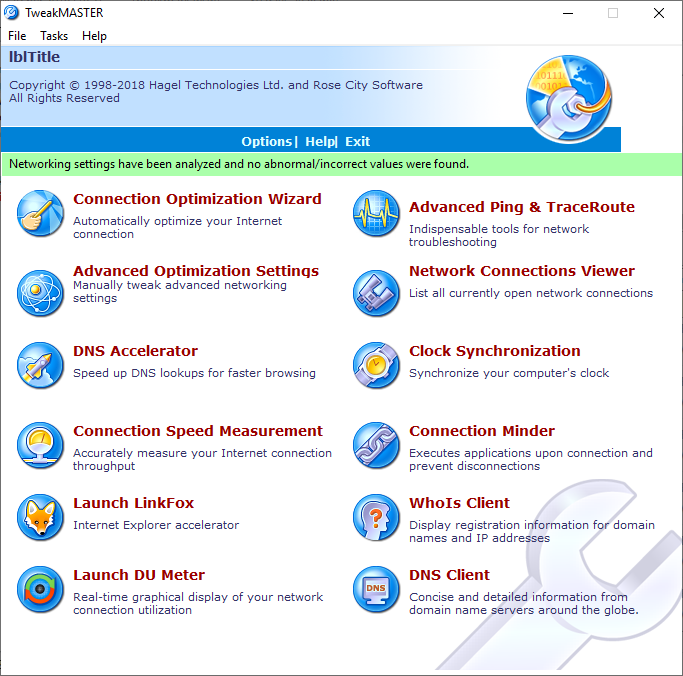The width and height of the screenshot is (683, 676).
Task: Close the TweakMASTER window
Action: [659, 13]
